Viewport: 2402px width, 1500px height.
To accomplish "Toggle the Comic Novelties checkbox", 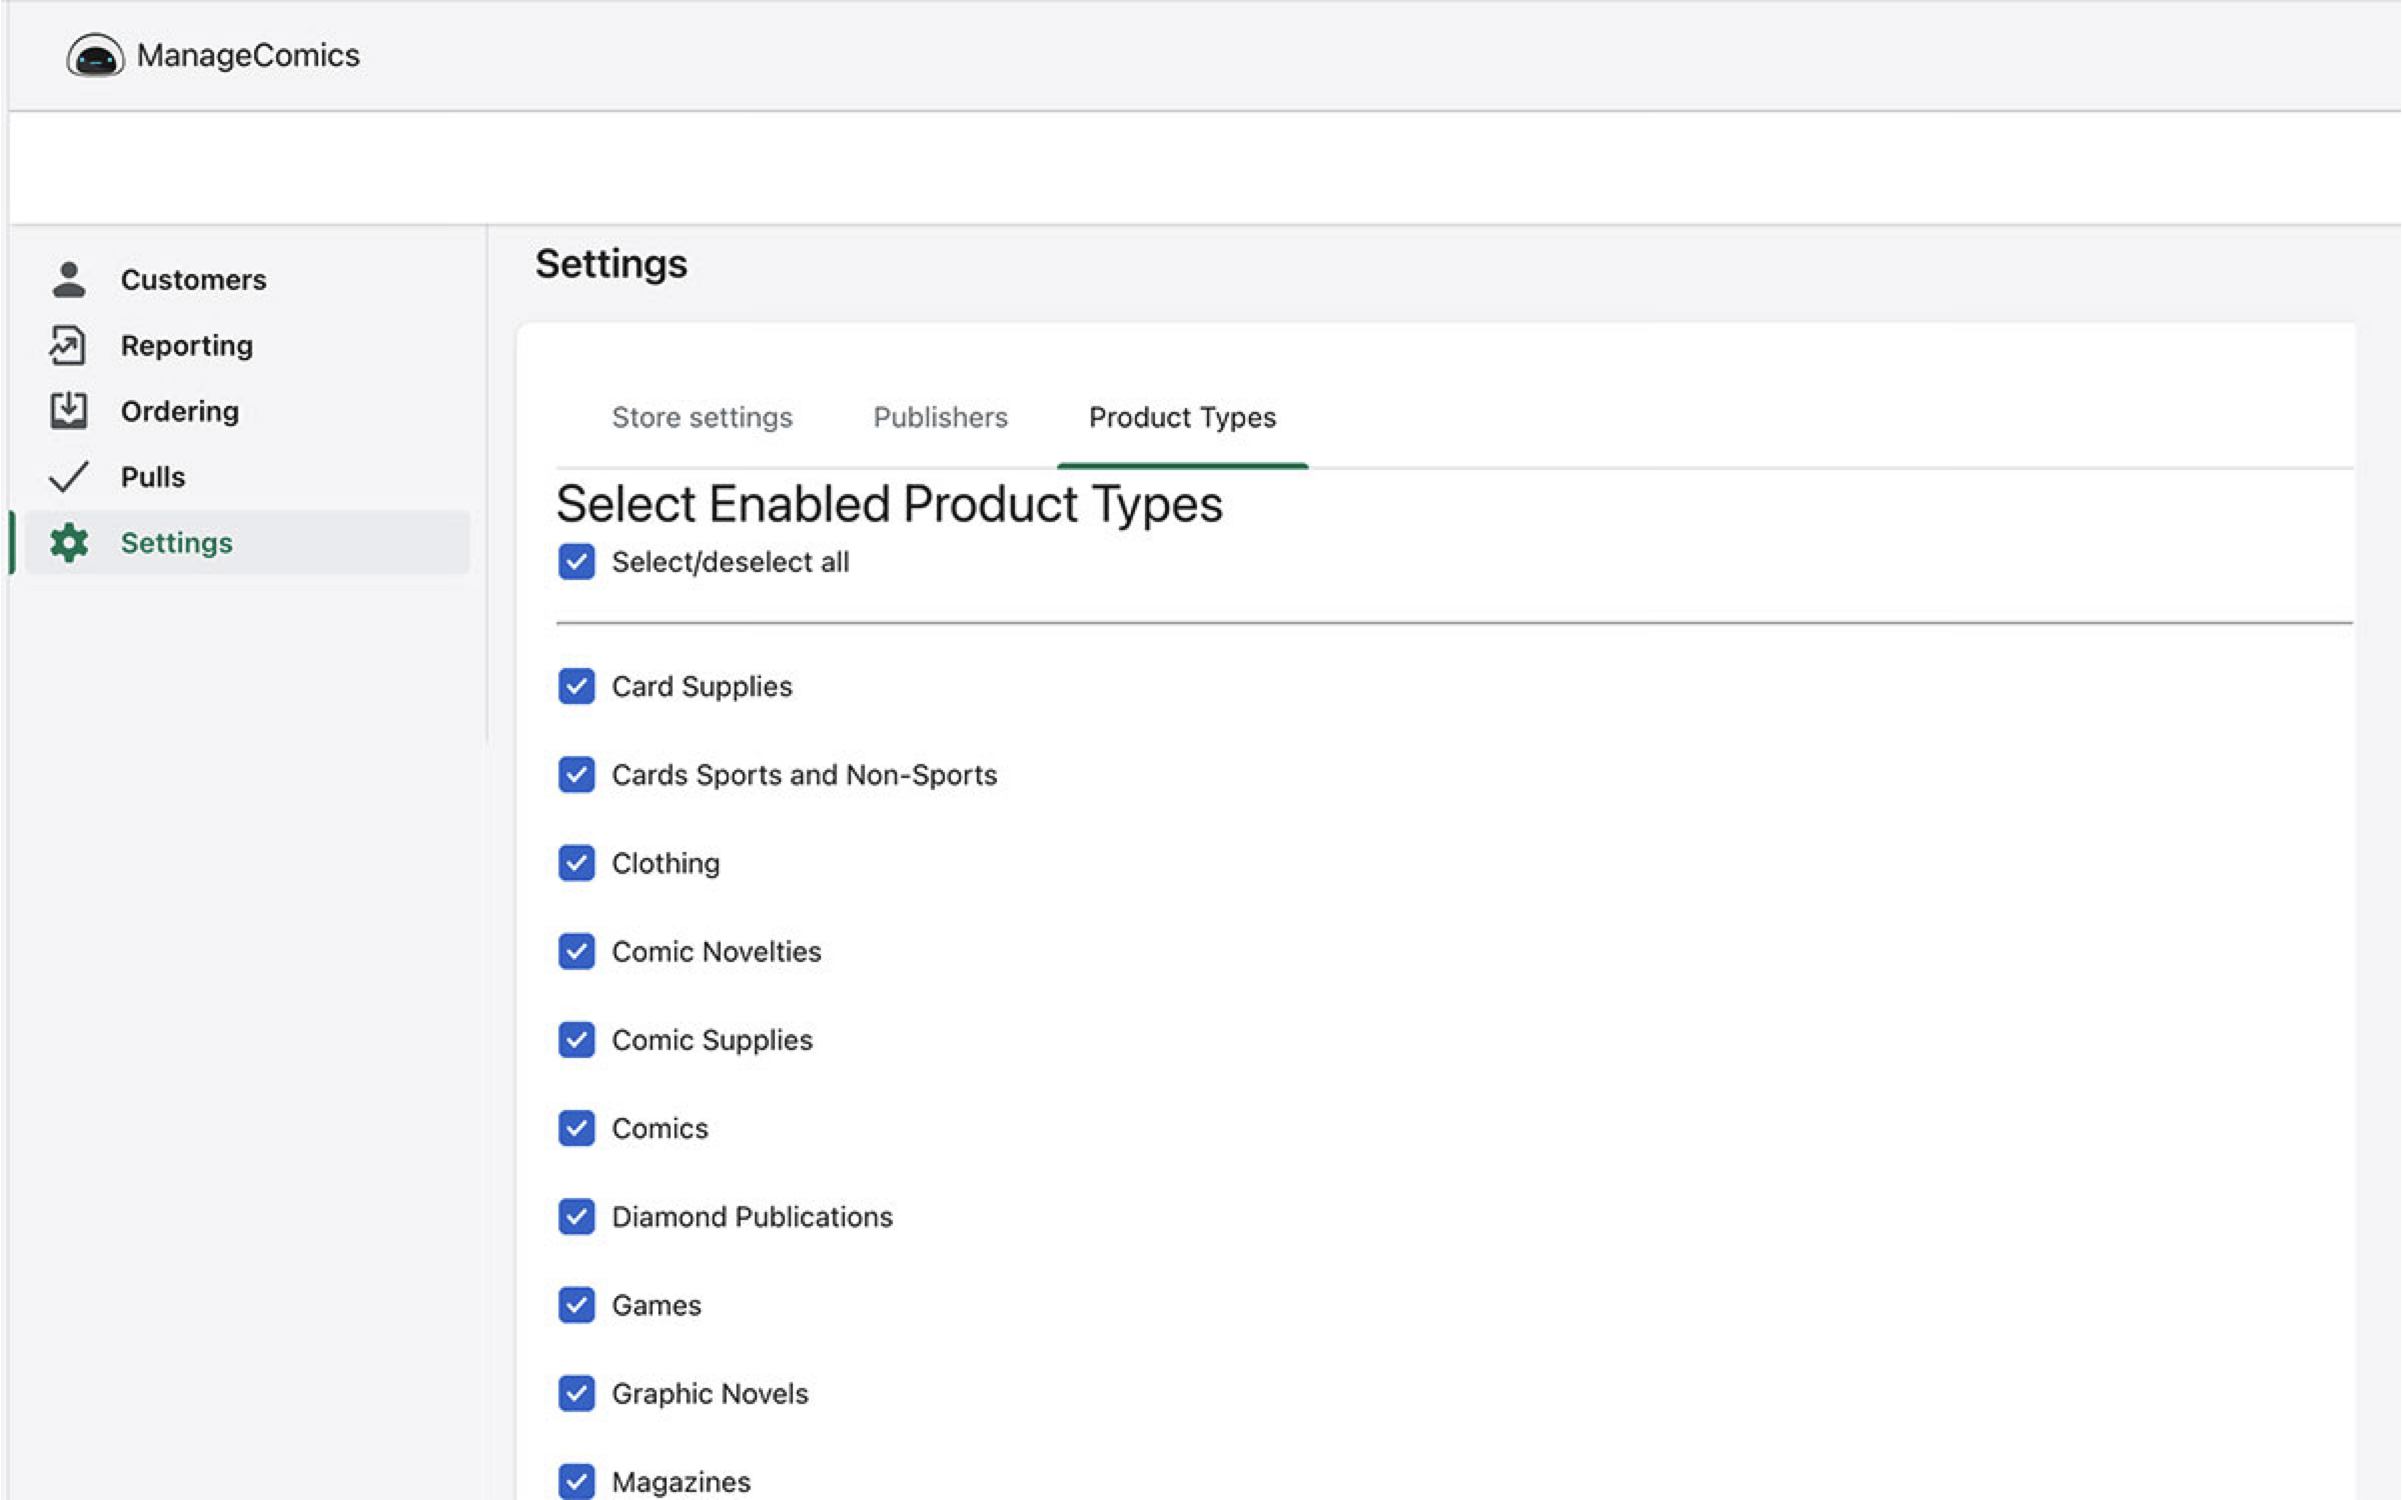I will (576, 951).
